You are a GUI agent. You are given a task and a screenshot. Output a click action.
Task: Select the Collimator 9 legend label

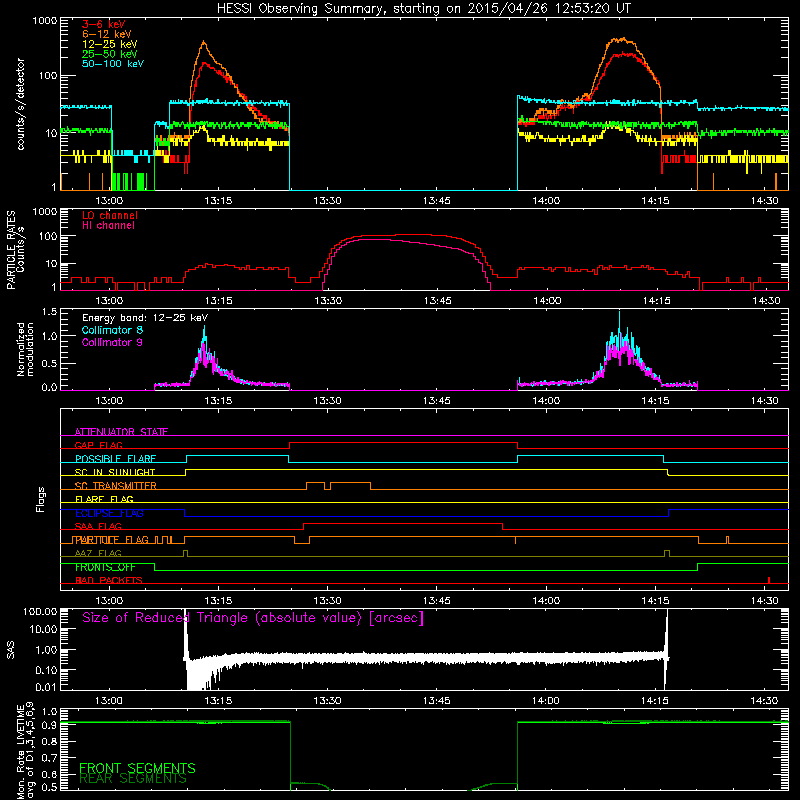[112, 342]
